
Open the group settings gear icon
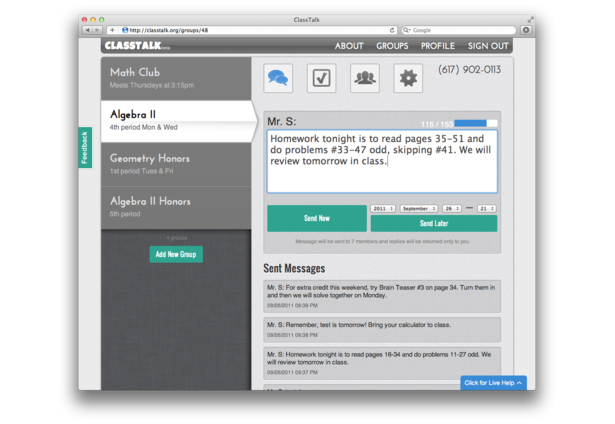[x=408, y=78]
